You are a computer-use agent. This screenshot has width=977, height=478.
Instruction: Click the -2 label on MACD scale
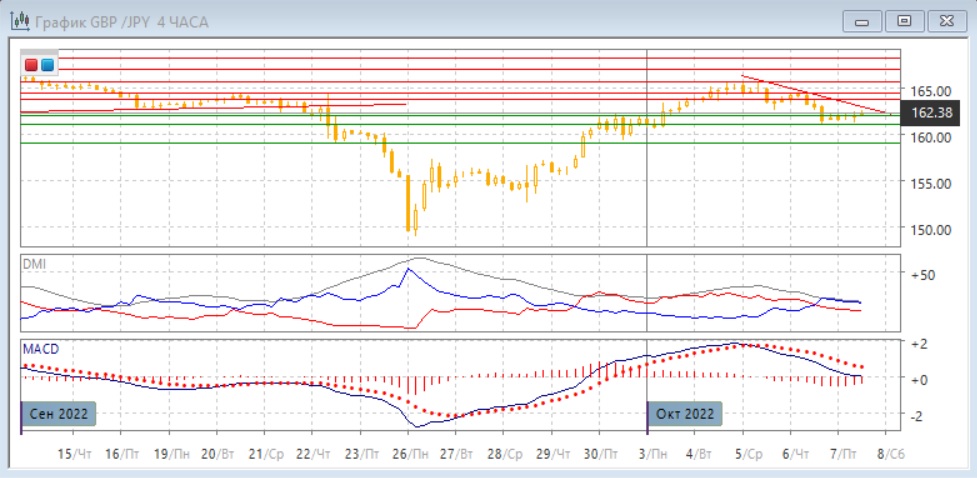[x=916, y=414]
